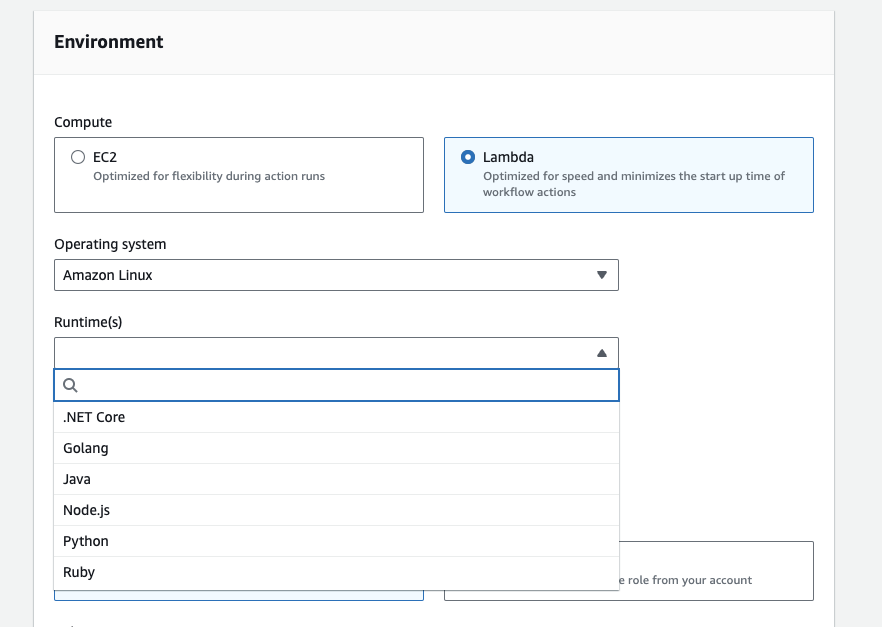Select Node.js runtime option
882x627 pixels.
click(86, 510)
